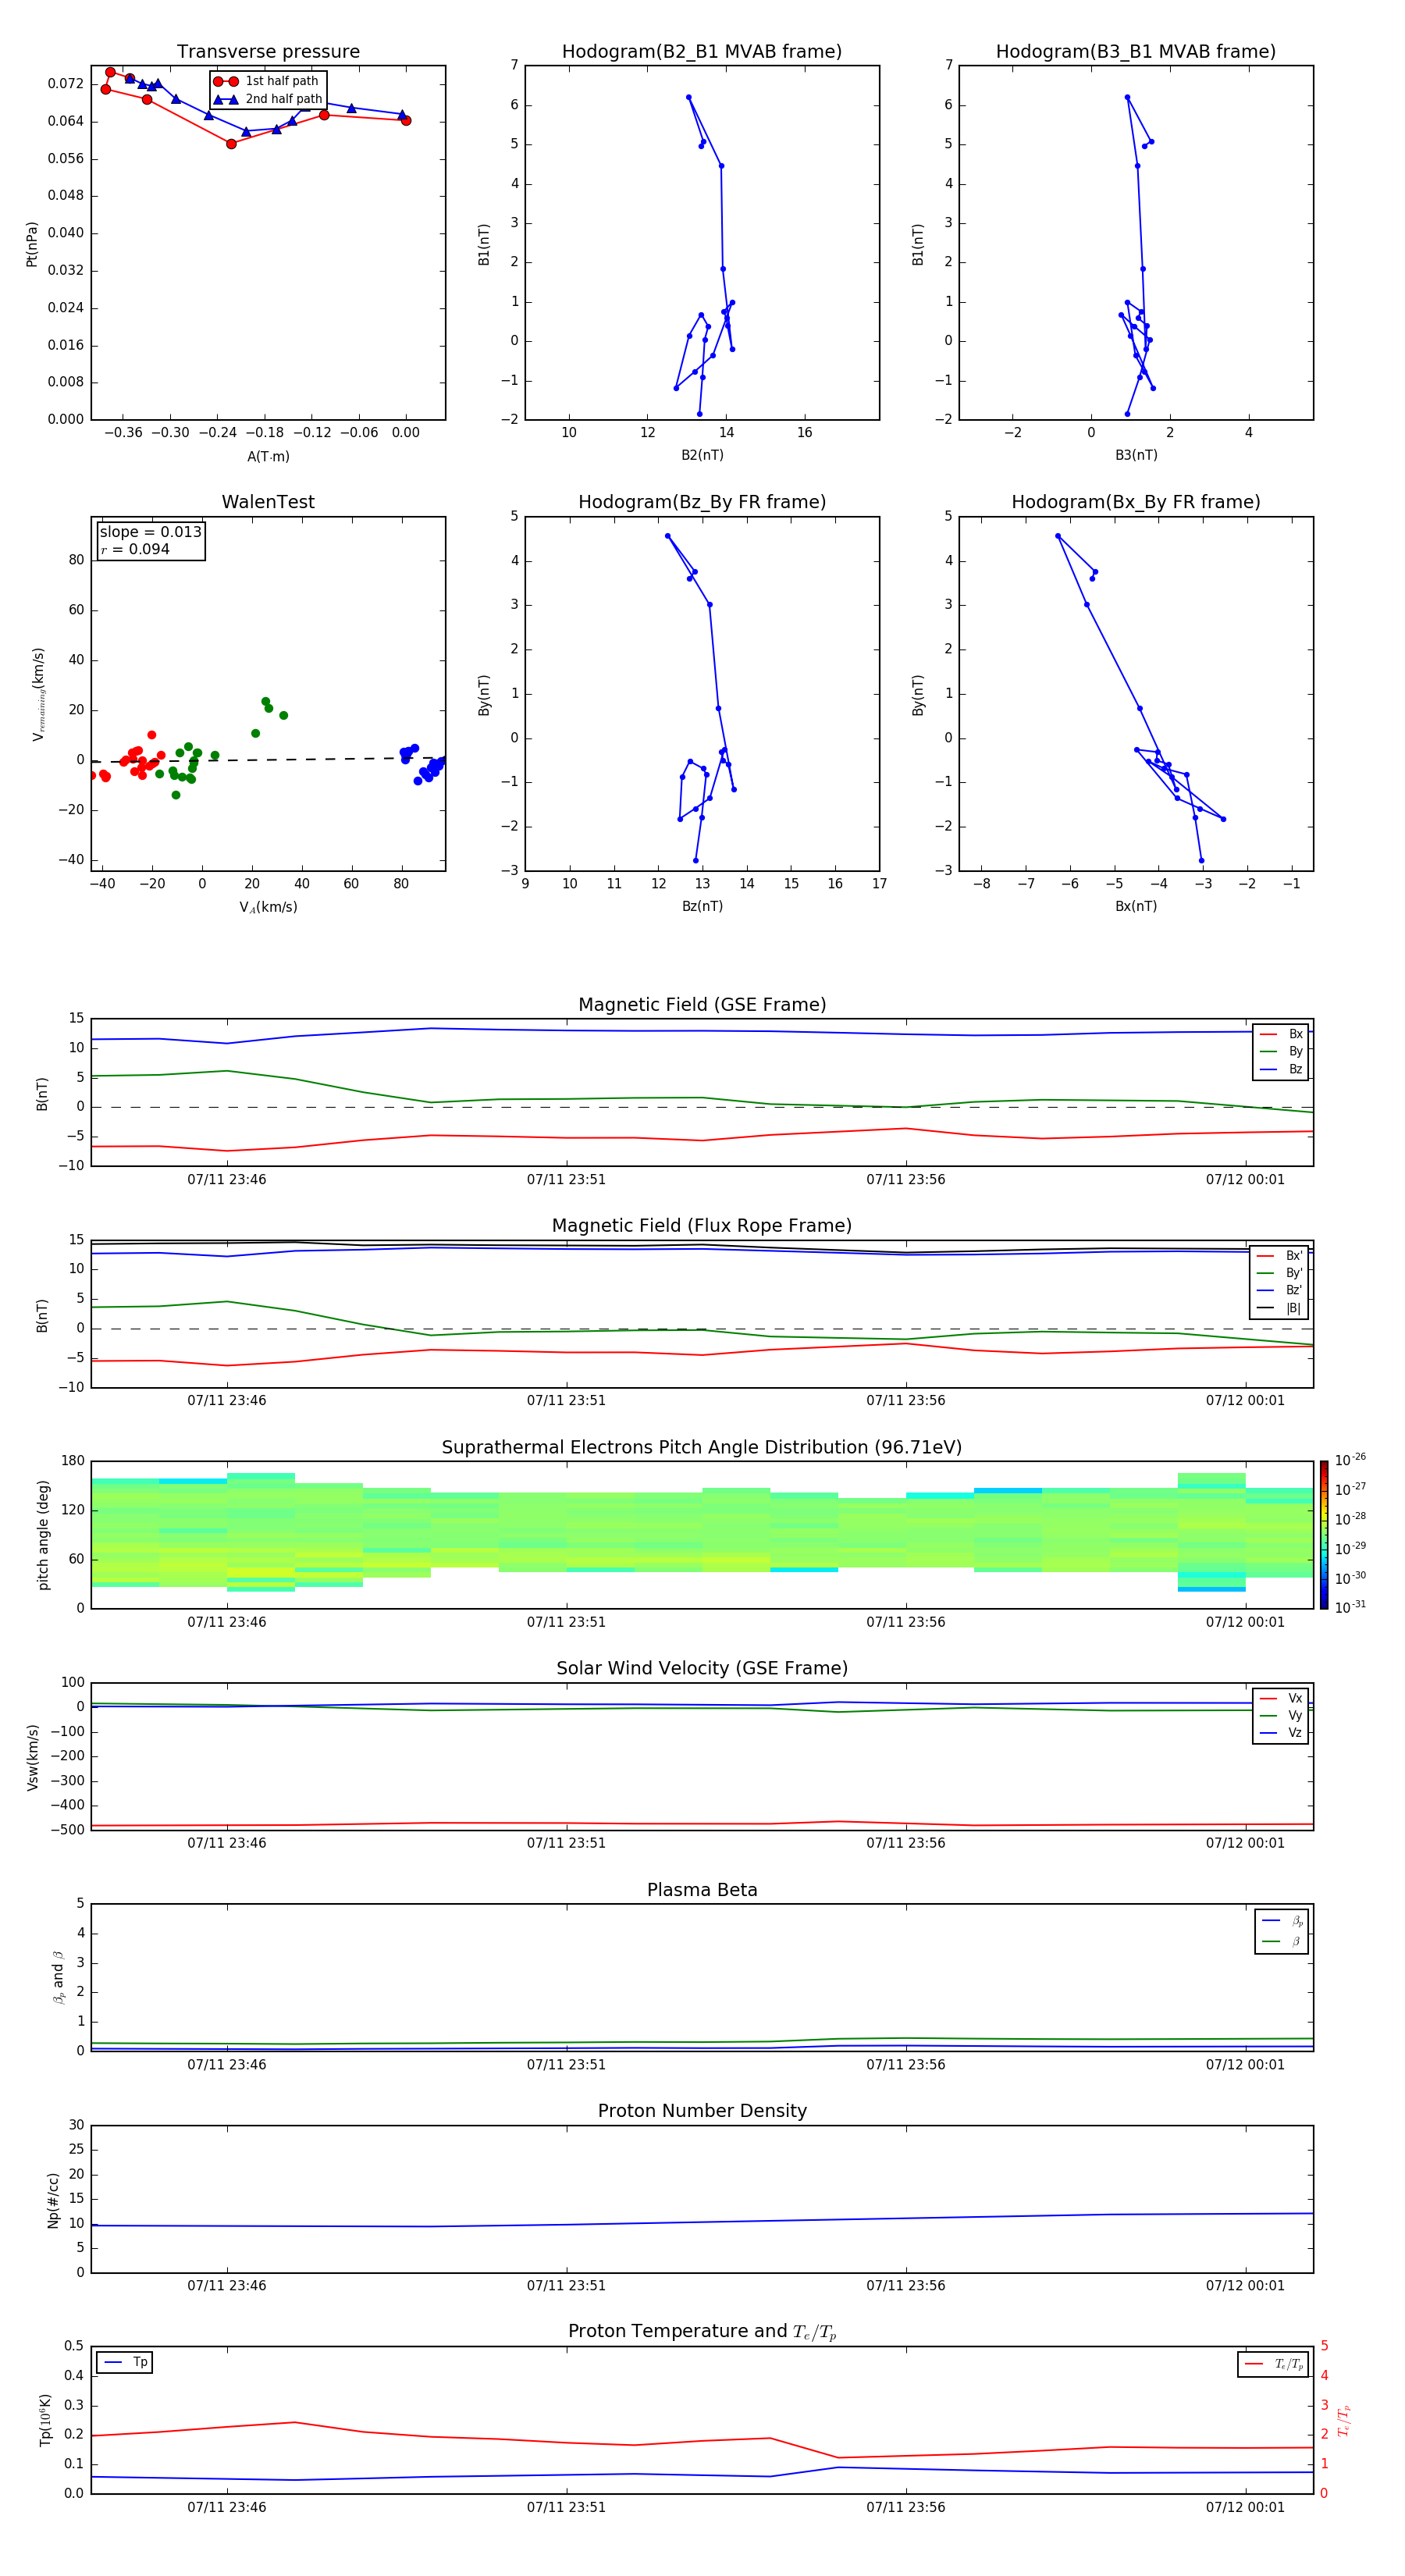Click 'Magnetic Field (Flux Rope Frame)' title
The width and height of the screenshot is (1405, 2576).
tap(702, 1226)
